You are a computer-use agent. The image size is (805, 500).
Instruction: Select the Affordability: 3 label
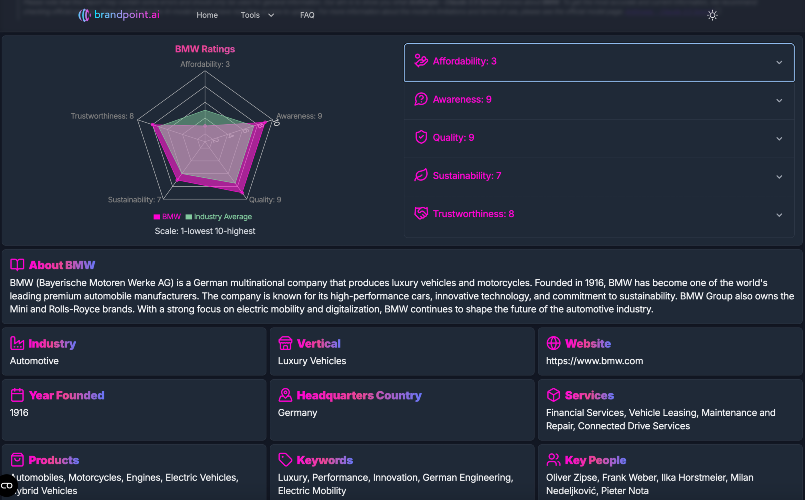pyautogui.click(x=465, y=61)
